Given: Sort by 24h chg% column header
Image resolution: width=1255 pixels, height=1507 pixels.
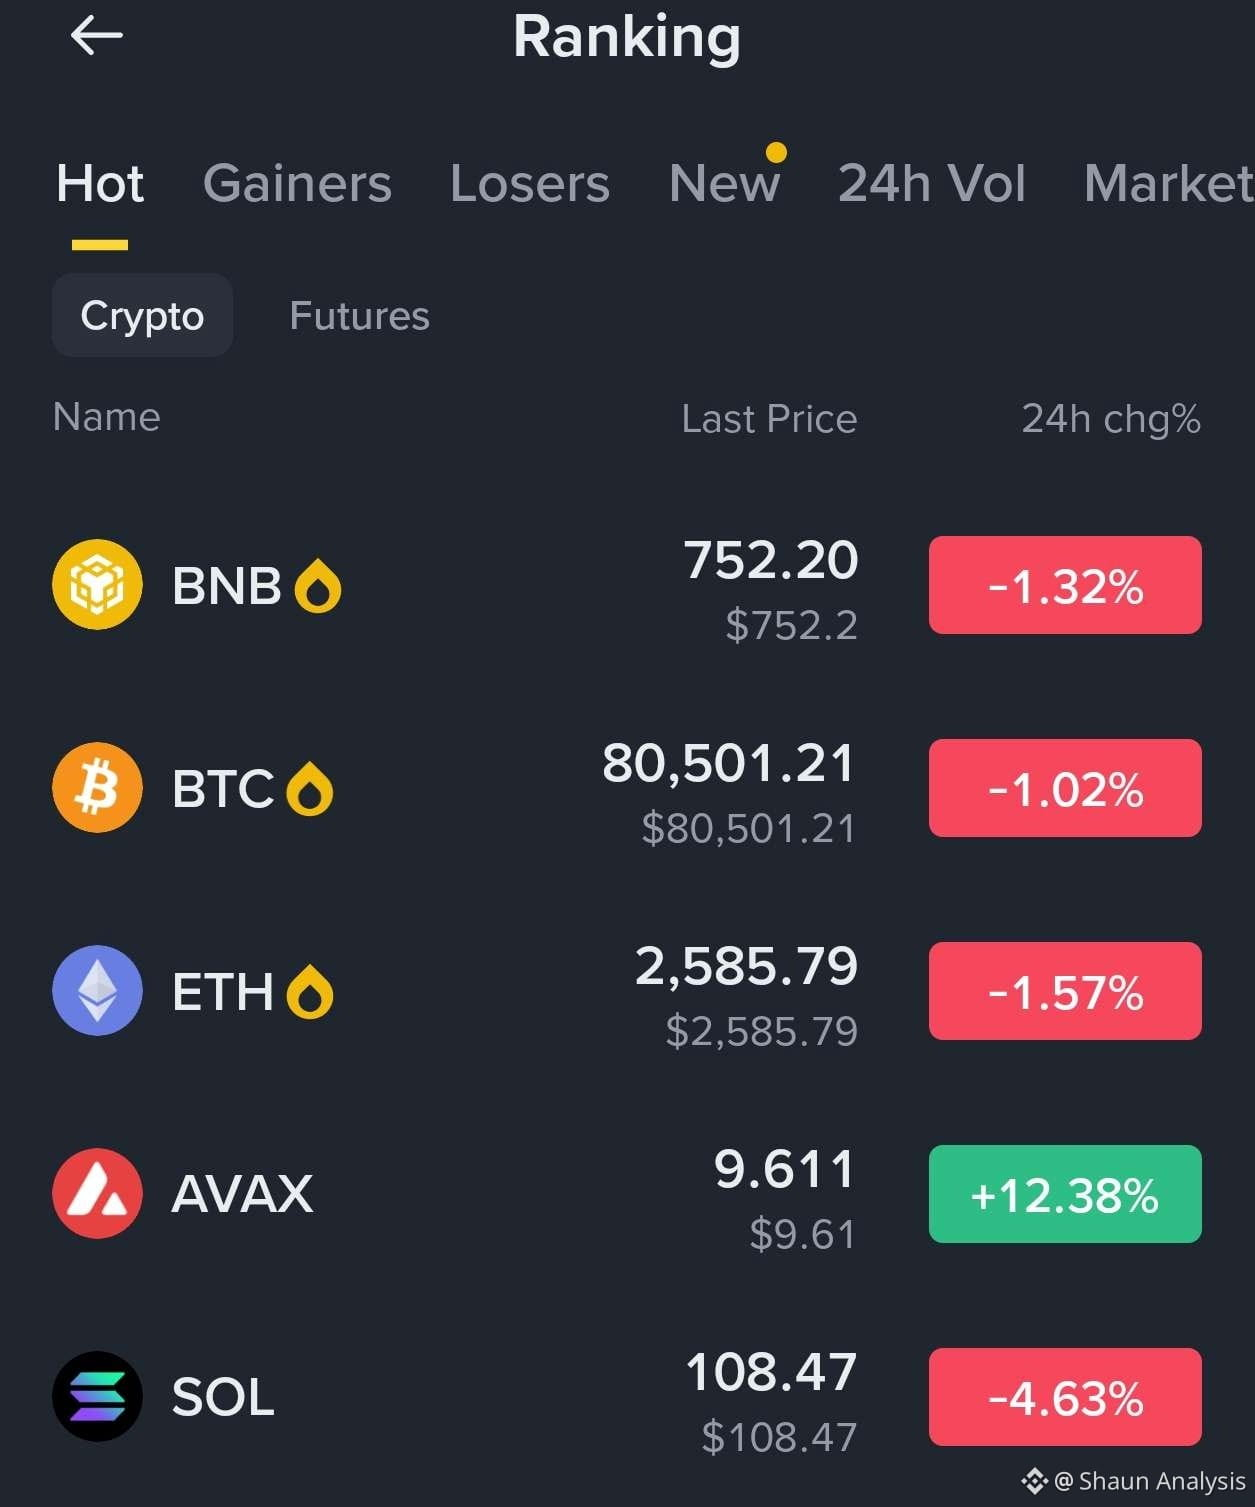Looking at the screenshot, I should [1111, 419].
